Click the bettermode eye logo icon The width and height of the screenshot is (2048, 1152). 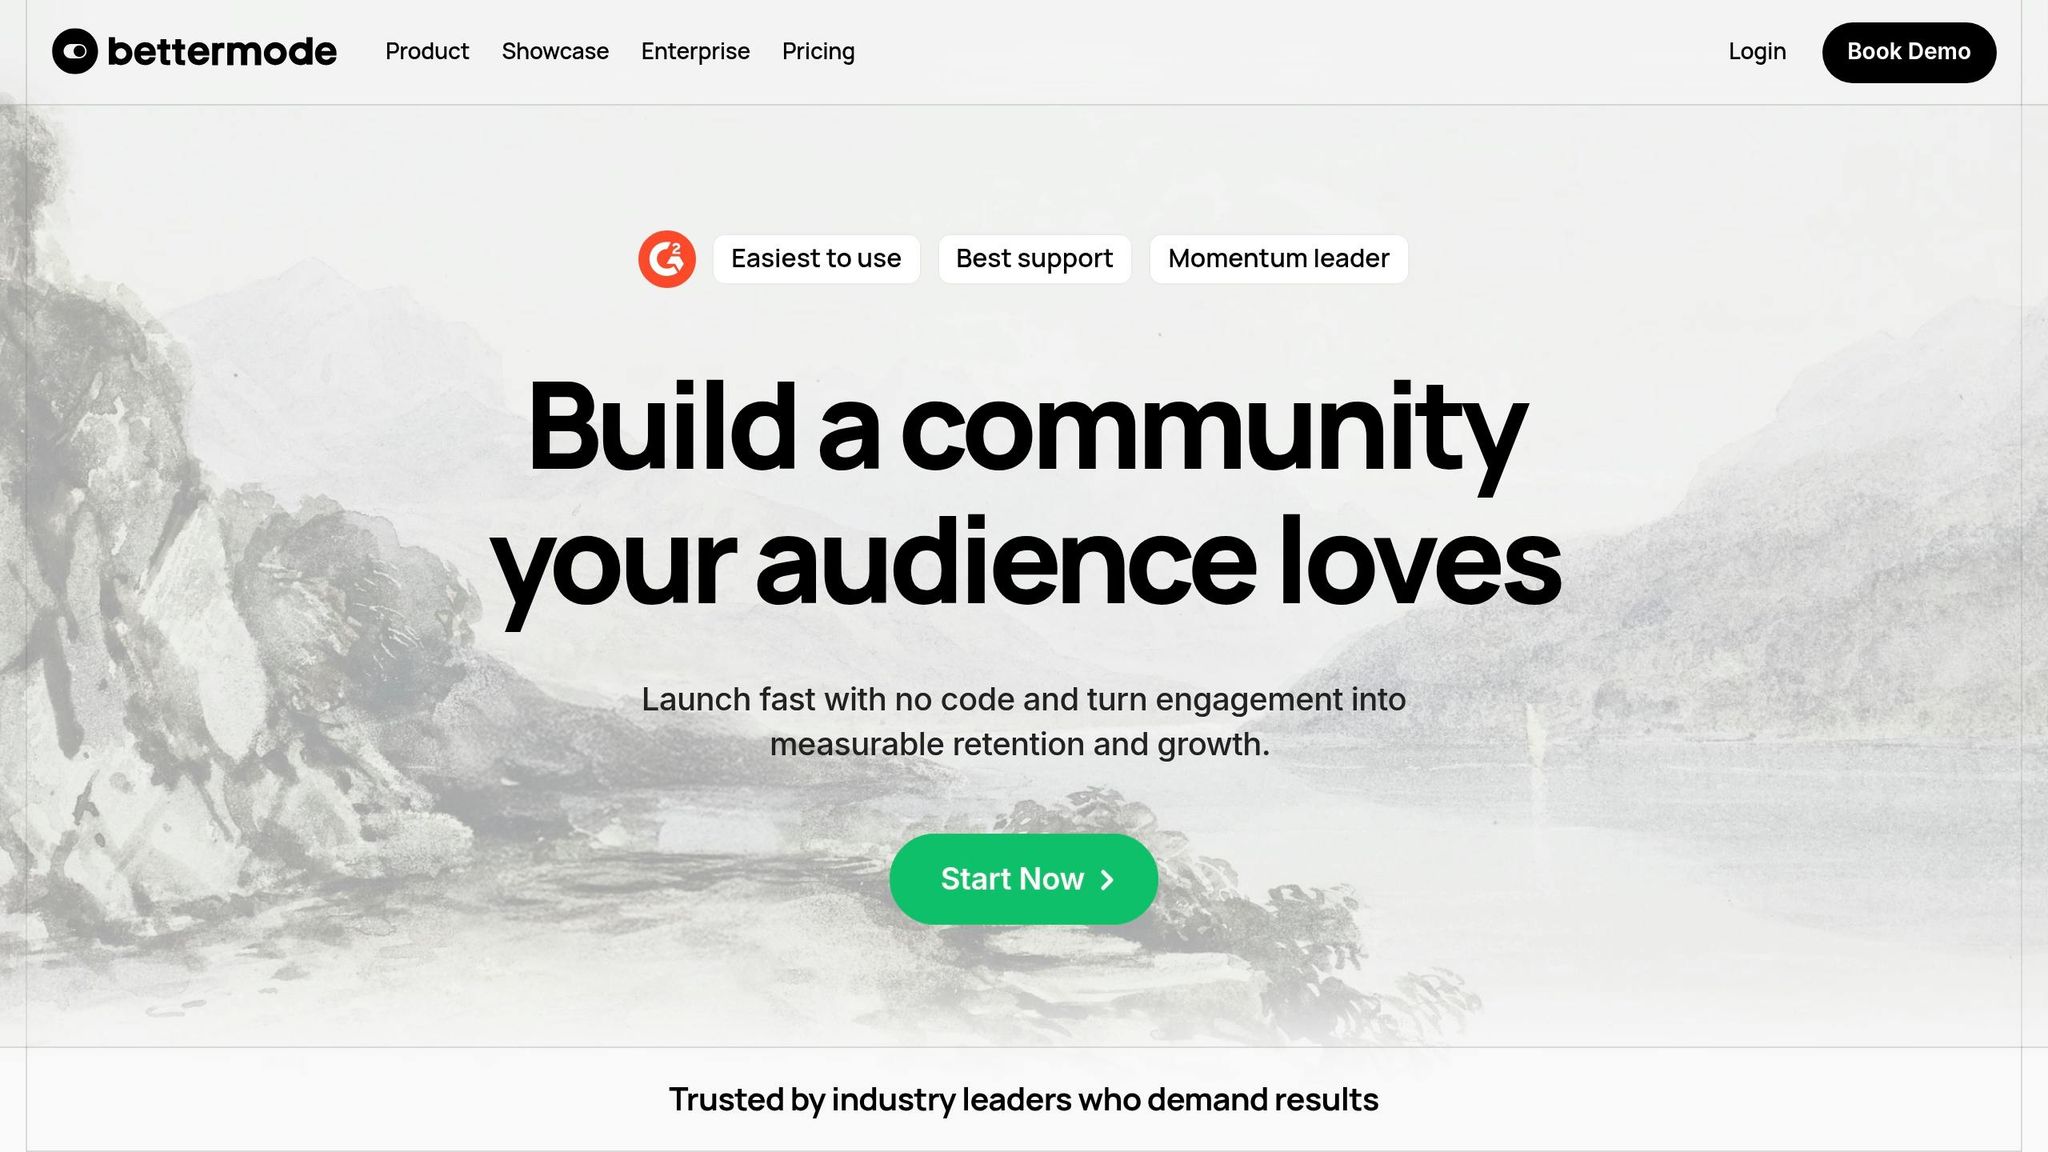(75, 51)
